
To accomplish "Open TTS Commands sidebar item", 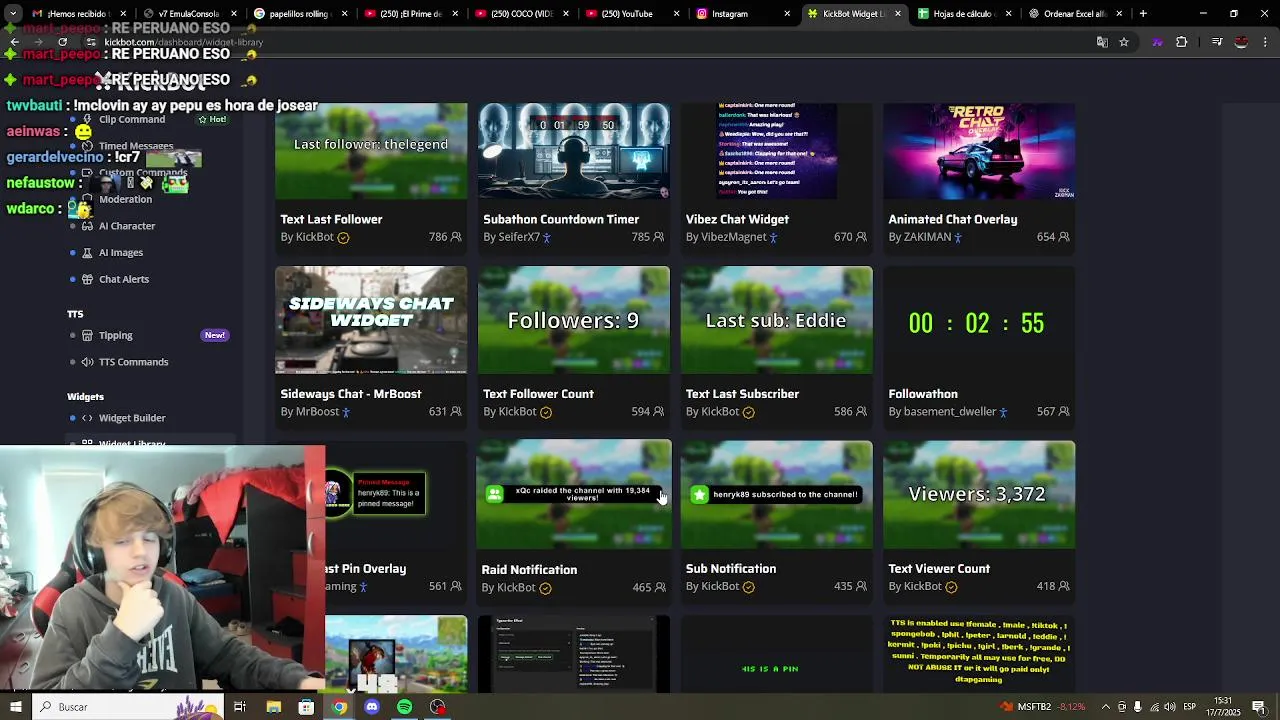I will click(x=133, y=362).
